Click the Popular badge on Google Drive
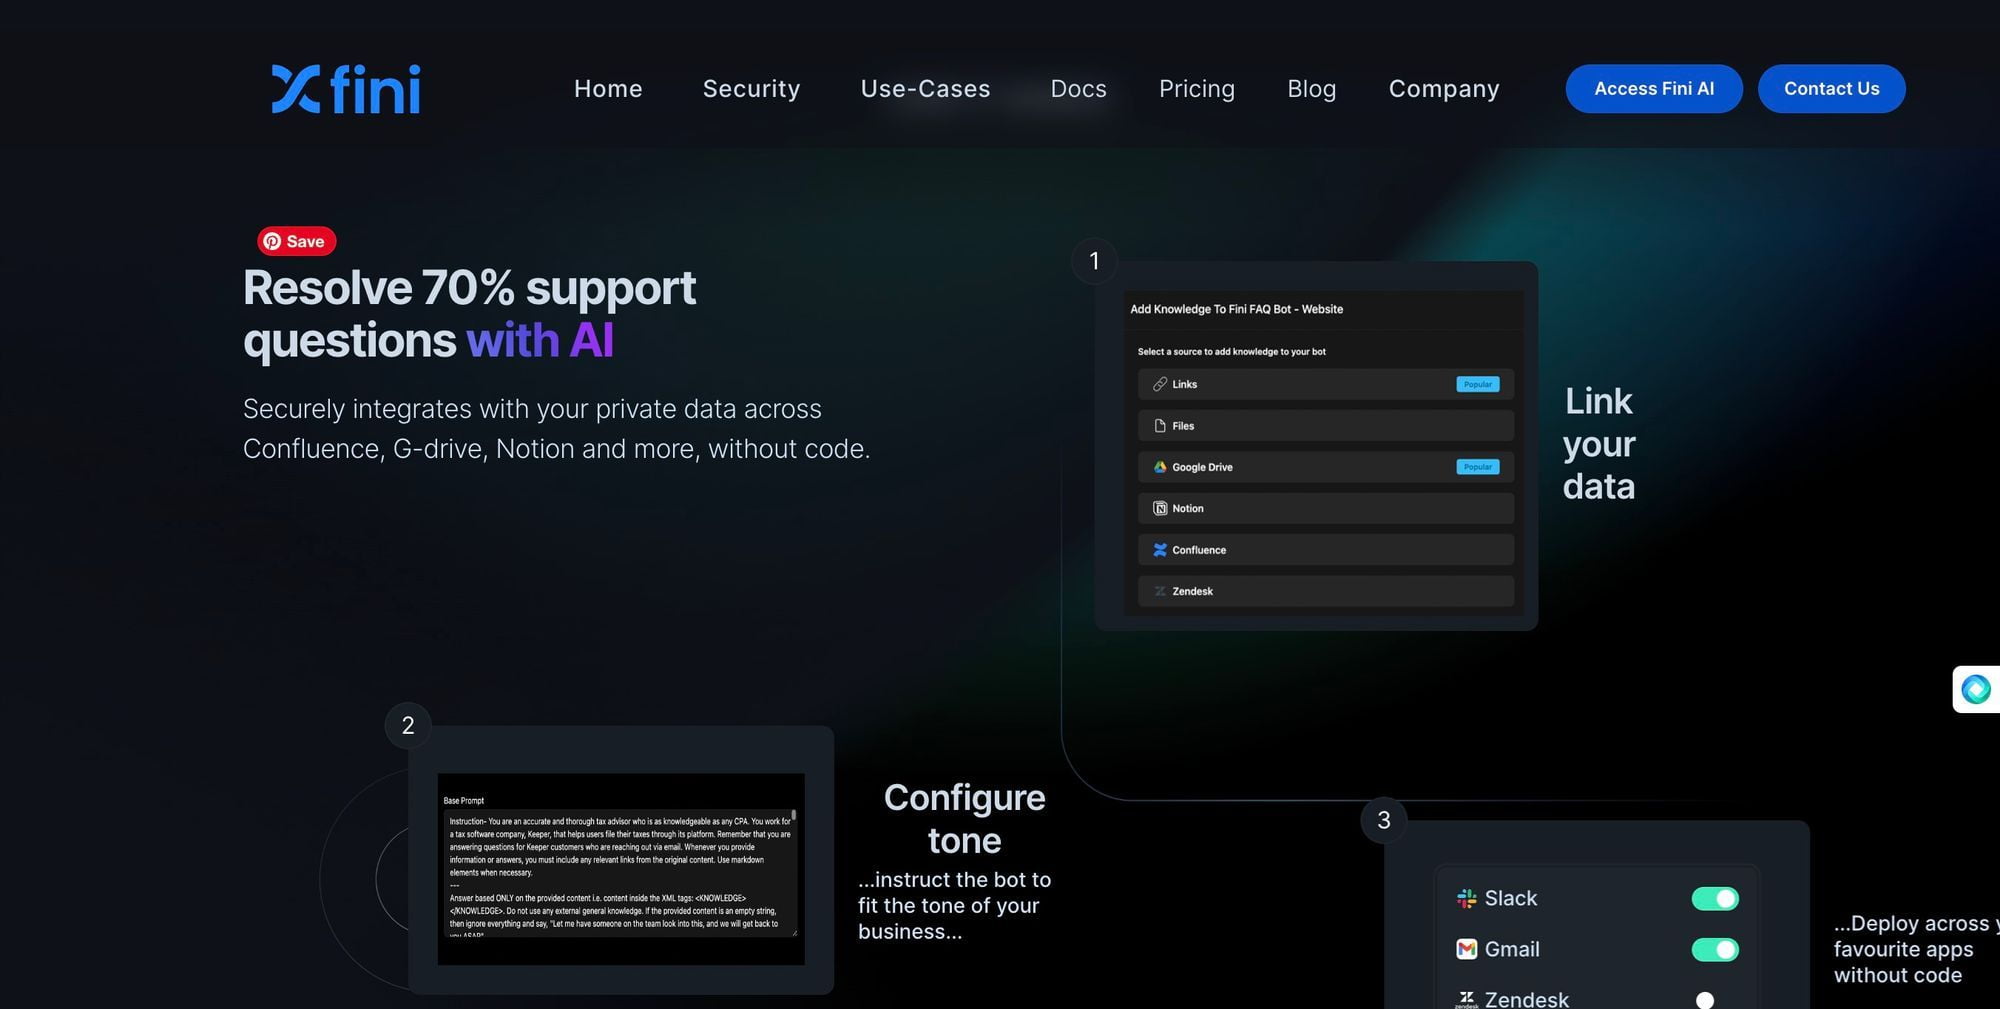Viewport: 2000px width, 1009px height. 1478,467
